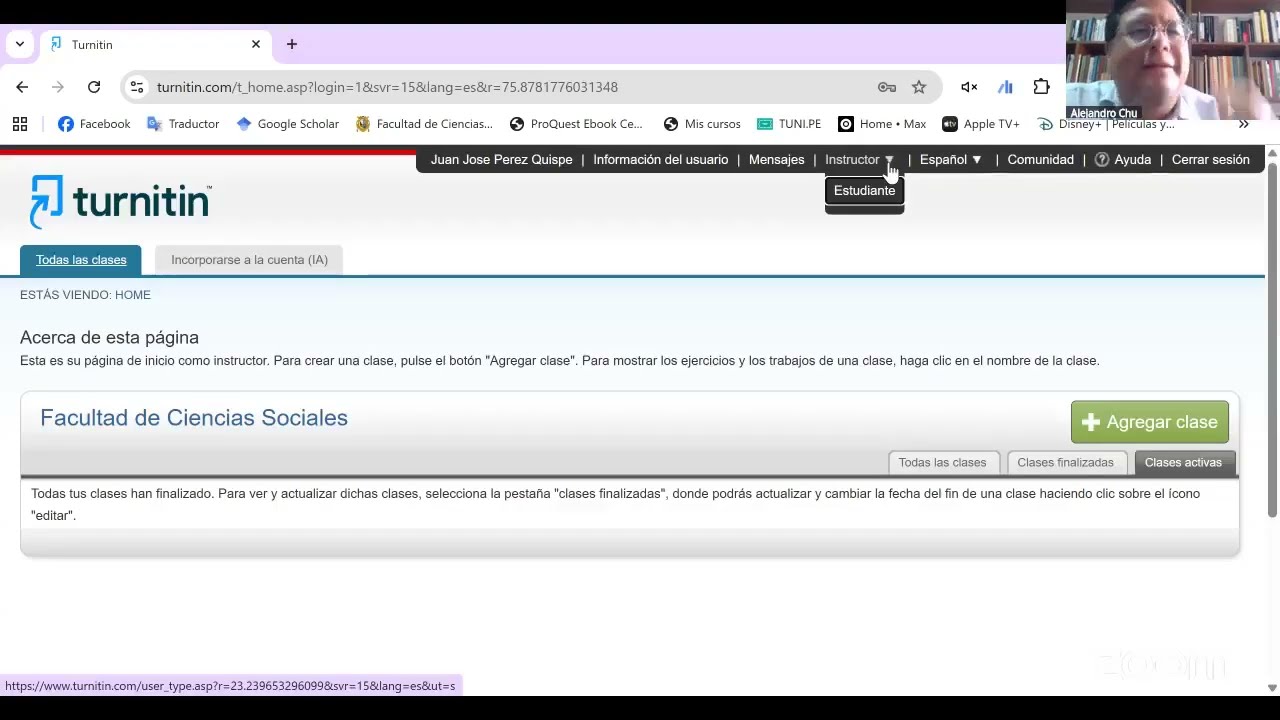Switch to Incorporarse a la cuenta (IA) tab
Image resolution: width=1280 pixels, height=720 pixels.
pyautogui.click(x=249, y=260)
